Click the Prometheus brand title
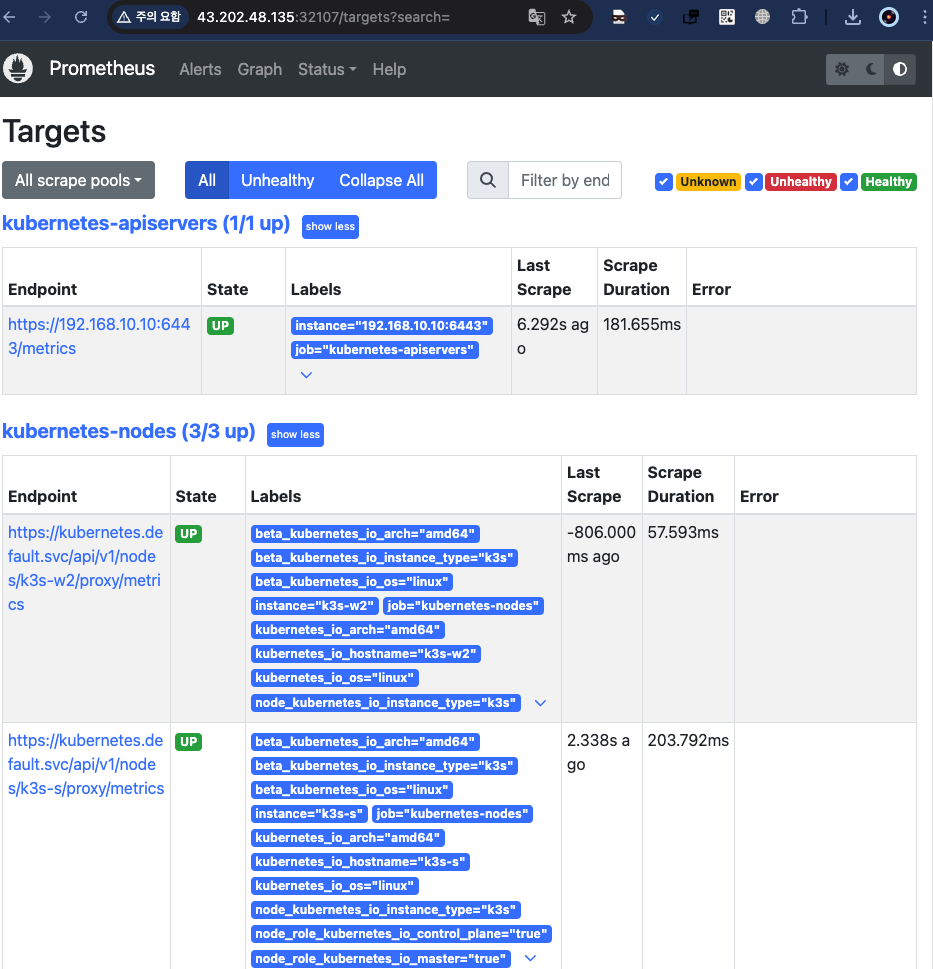 click(x=102, y=68)
